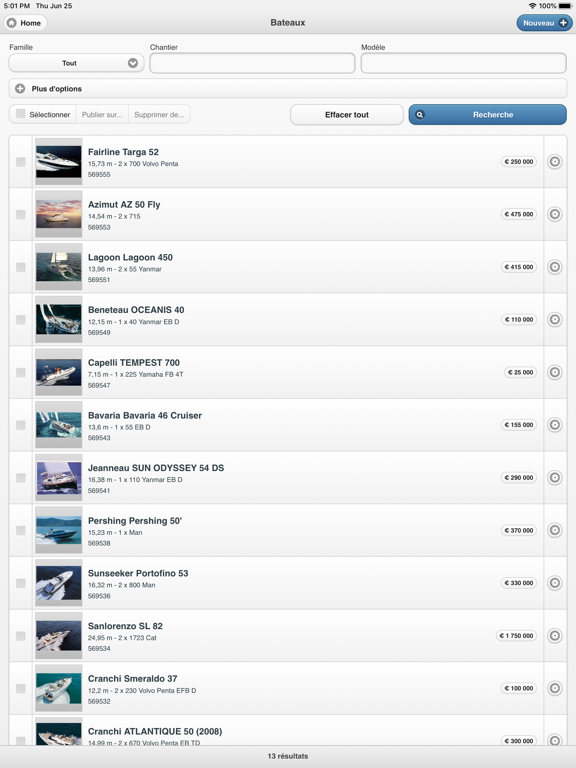Click the € 370 000 price tag
This screenshot has width=576, height=768.
point(519,530)
